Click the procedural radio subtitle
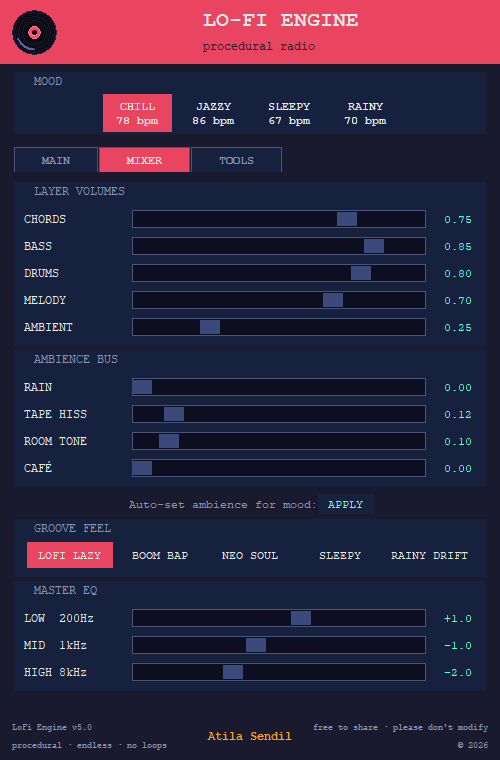 [259, 47]
